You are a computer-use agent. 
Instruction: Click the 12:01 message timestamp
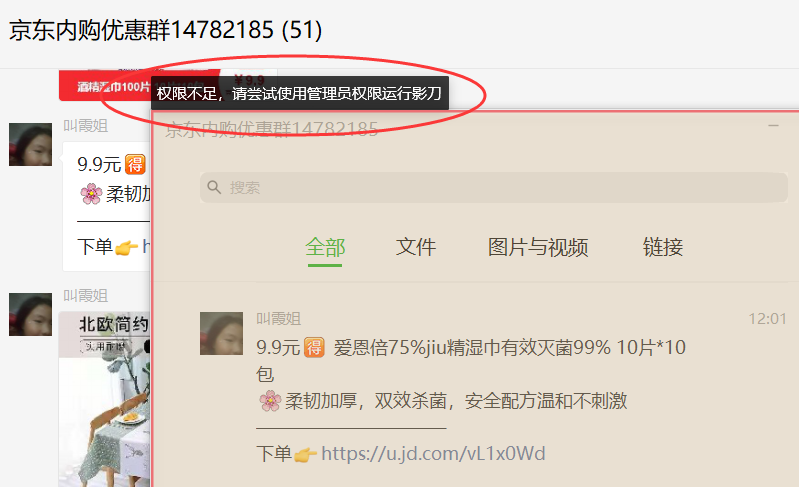[767, 319]
